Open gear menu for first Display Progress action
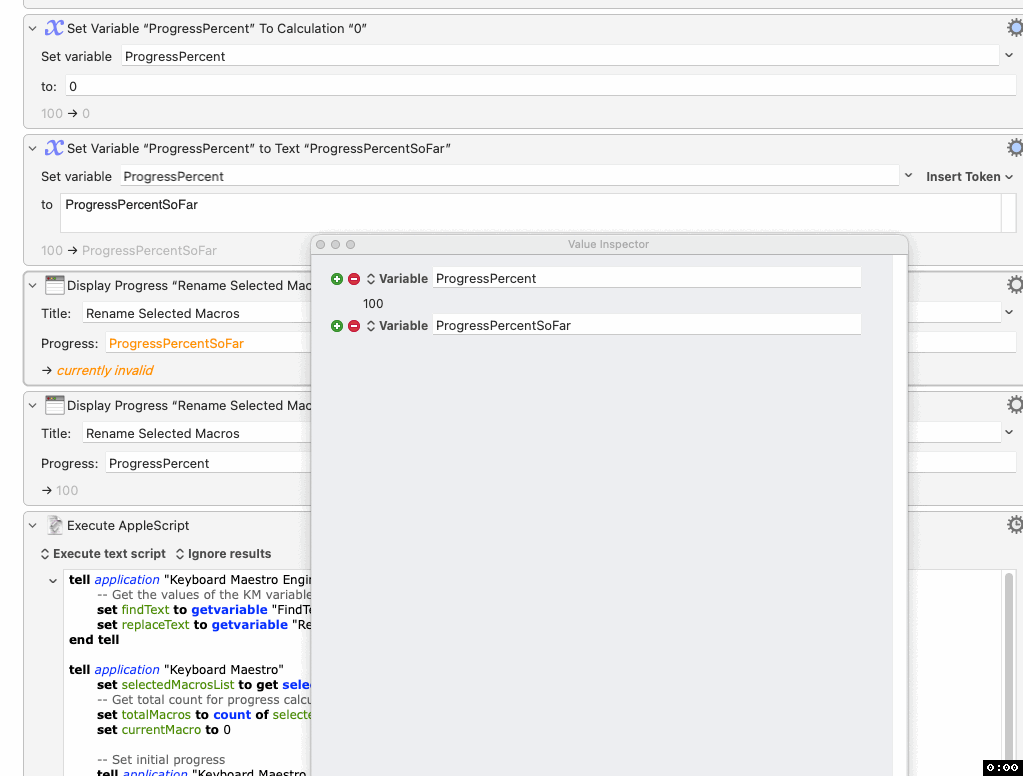Image resolution: width=1023 pixels, height=776 pixels. click(x=1015, y=285)
